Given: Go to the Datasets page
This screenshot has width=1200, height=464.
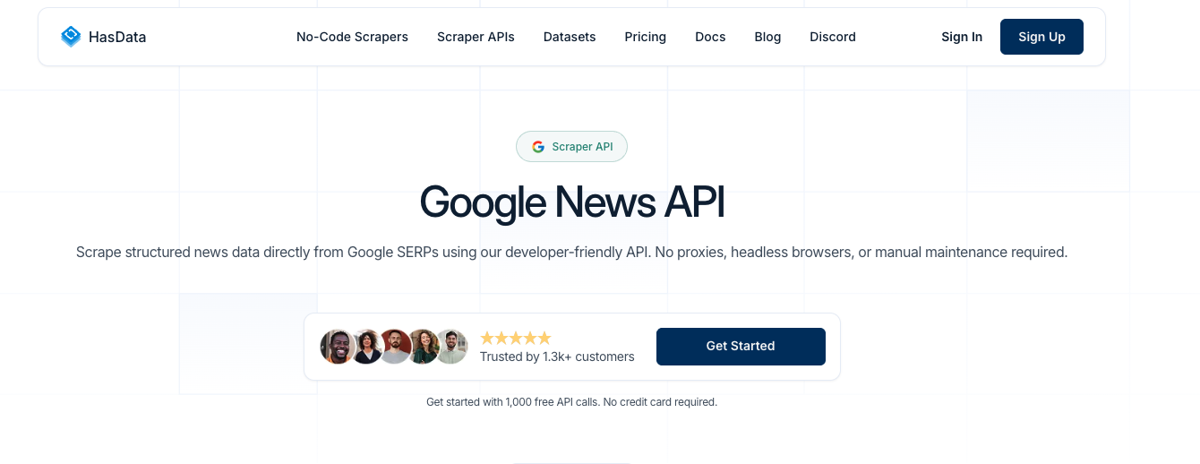Looking at the screenshot, I should pyautogui.click(x=569, y=37).
